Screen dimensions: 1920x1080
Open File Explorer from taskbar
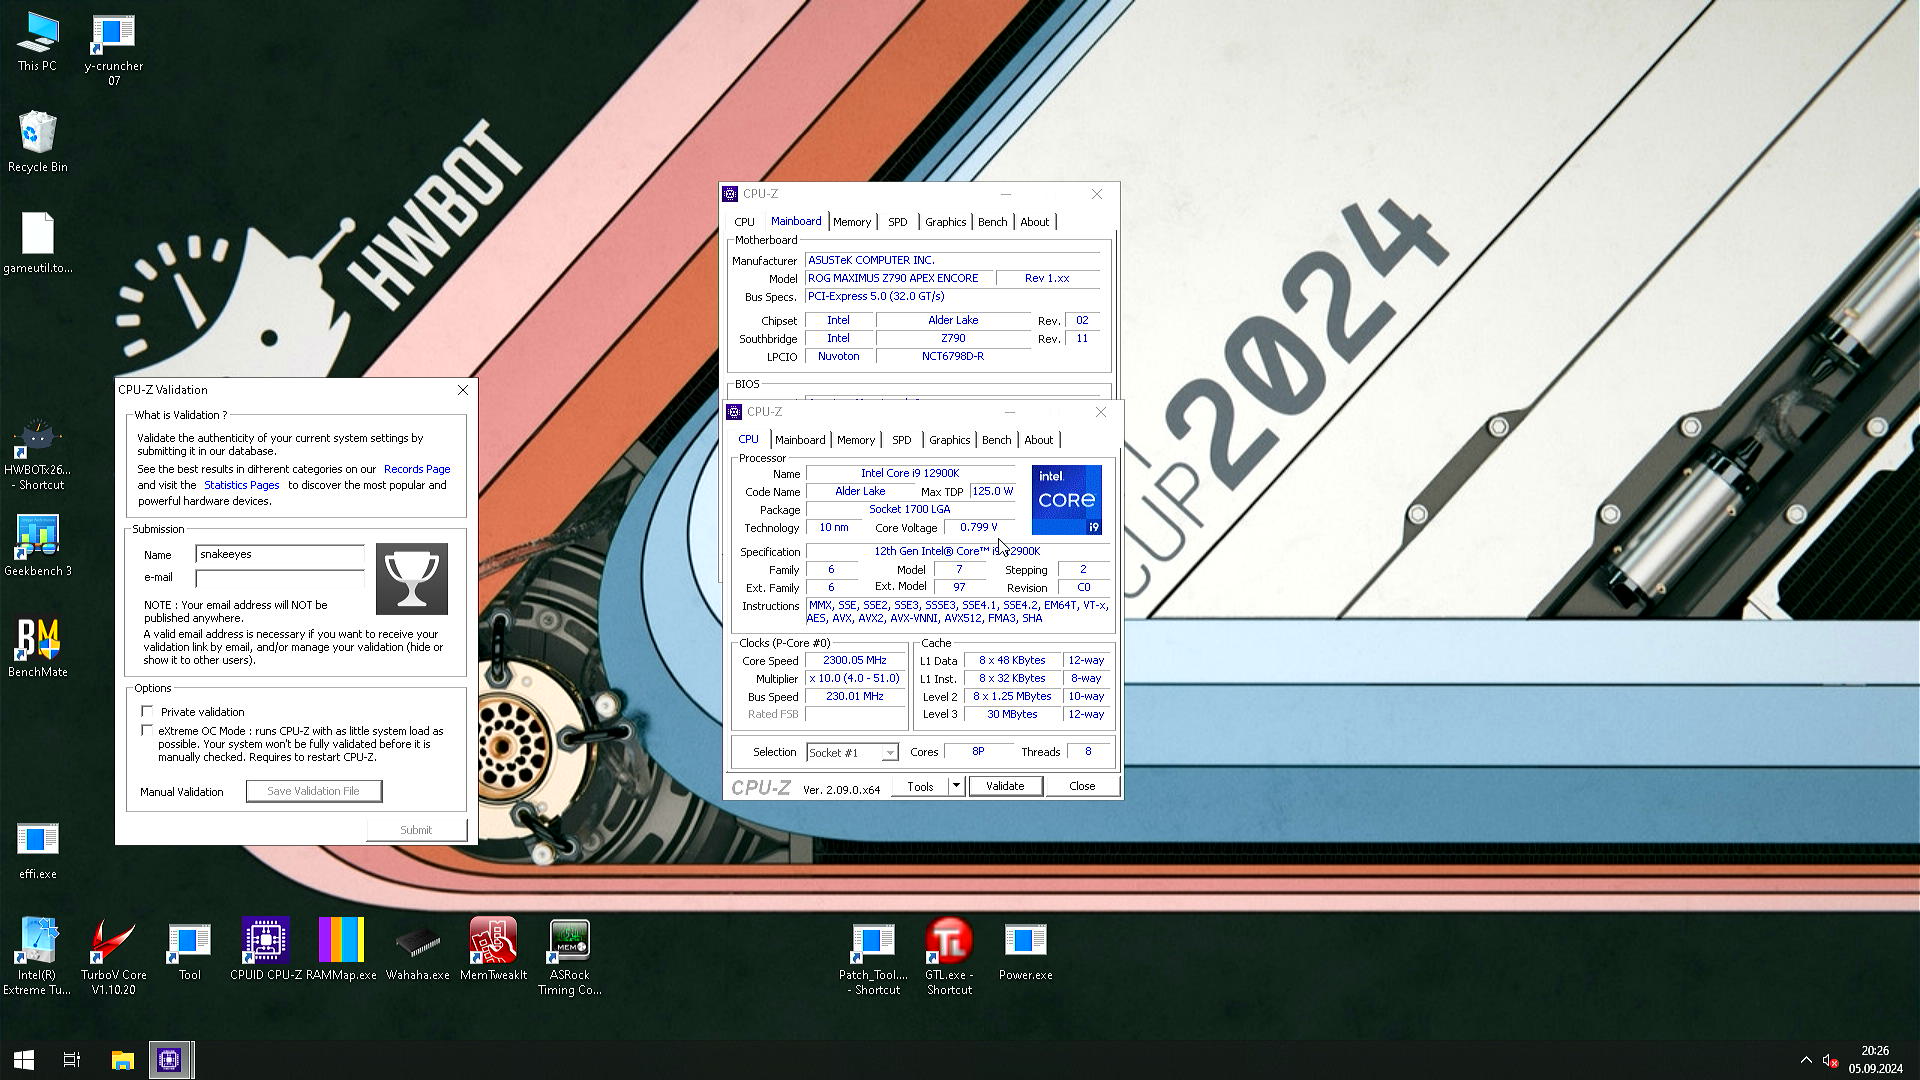point(122,1060)
